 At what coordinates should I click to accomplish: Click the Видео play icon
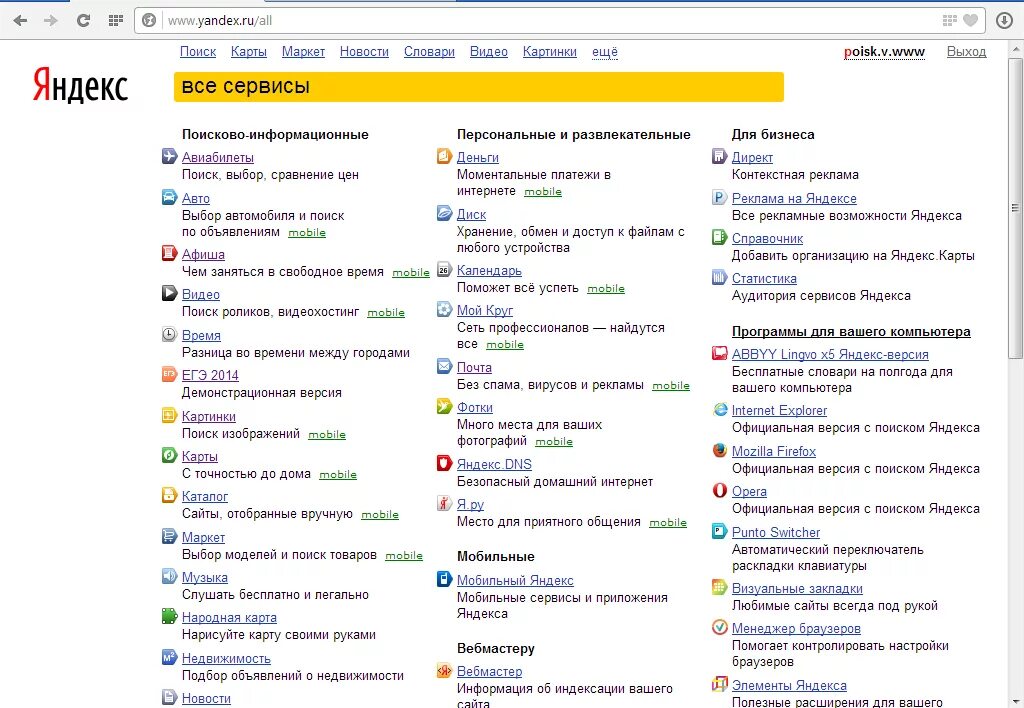point(169,293)
